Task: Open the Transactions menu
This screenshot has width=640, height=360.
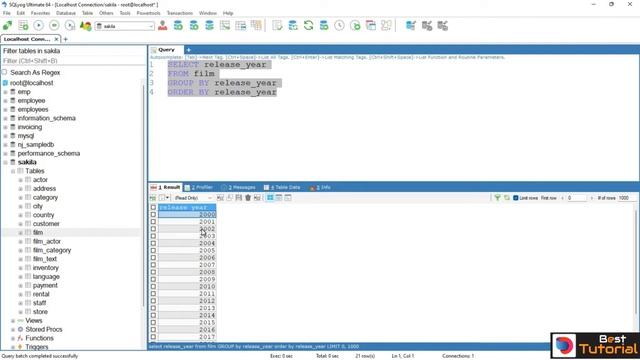Action: point(180,13)
